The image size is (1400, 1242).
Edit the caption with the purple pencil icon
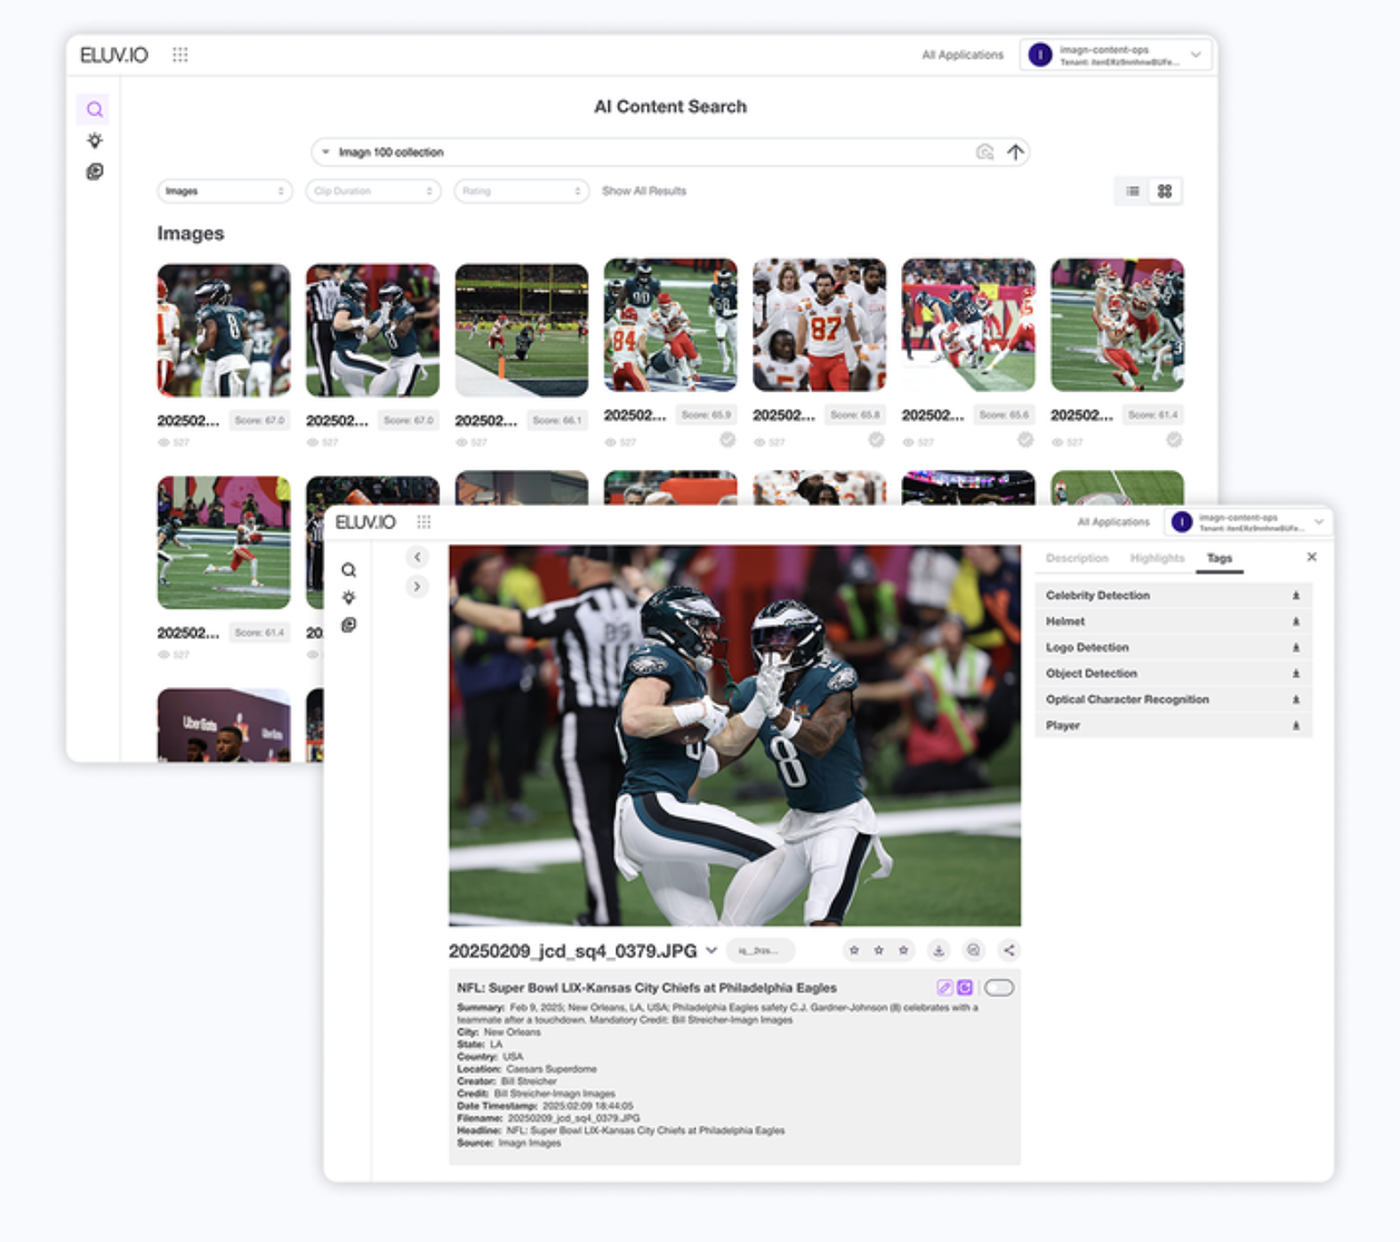(x=944, y=988)
